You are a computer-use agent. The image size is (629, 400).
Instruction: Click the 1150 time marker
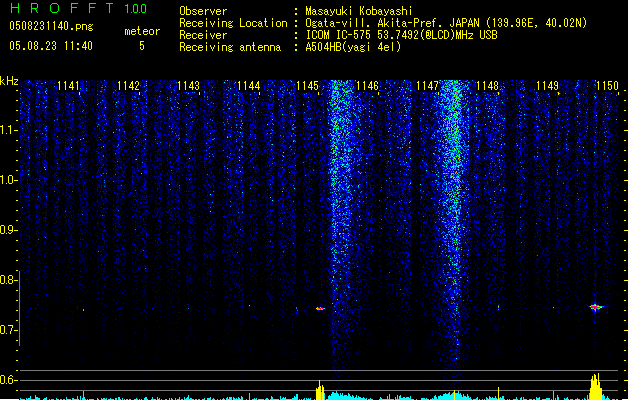coord(607,85)
